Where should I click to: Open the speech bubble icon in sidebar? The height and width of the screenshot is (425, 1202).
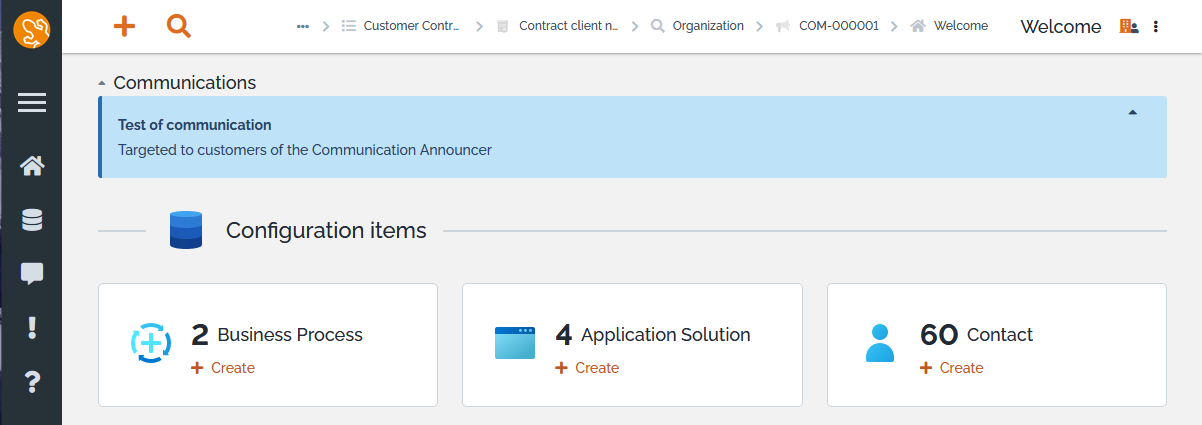[32, 273]
